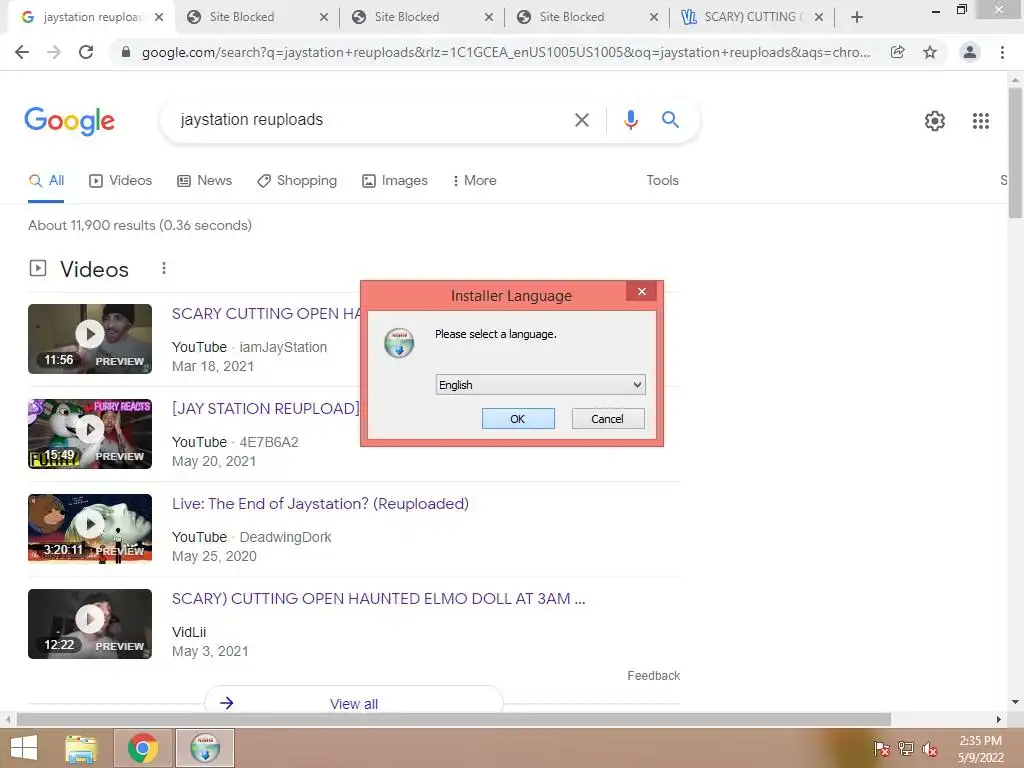Image resolution: width=1024 pixels, height=768 pixels.
Task: Open Google quick settings gear
Action: (935, 121)
